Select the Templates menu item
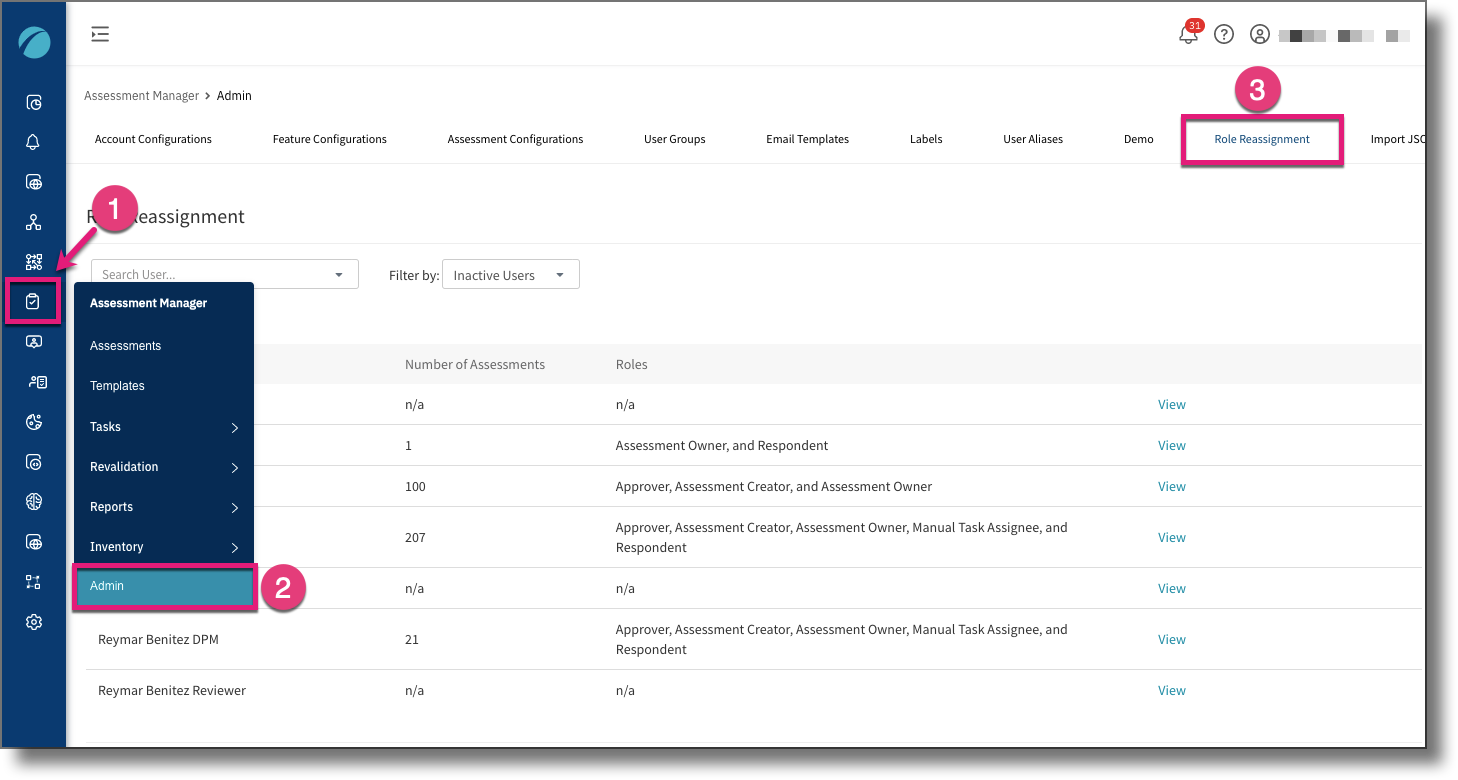This screenshot has width=1458, height=780. coord(117,385)
